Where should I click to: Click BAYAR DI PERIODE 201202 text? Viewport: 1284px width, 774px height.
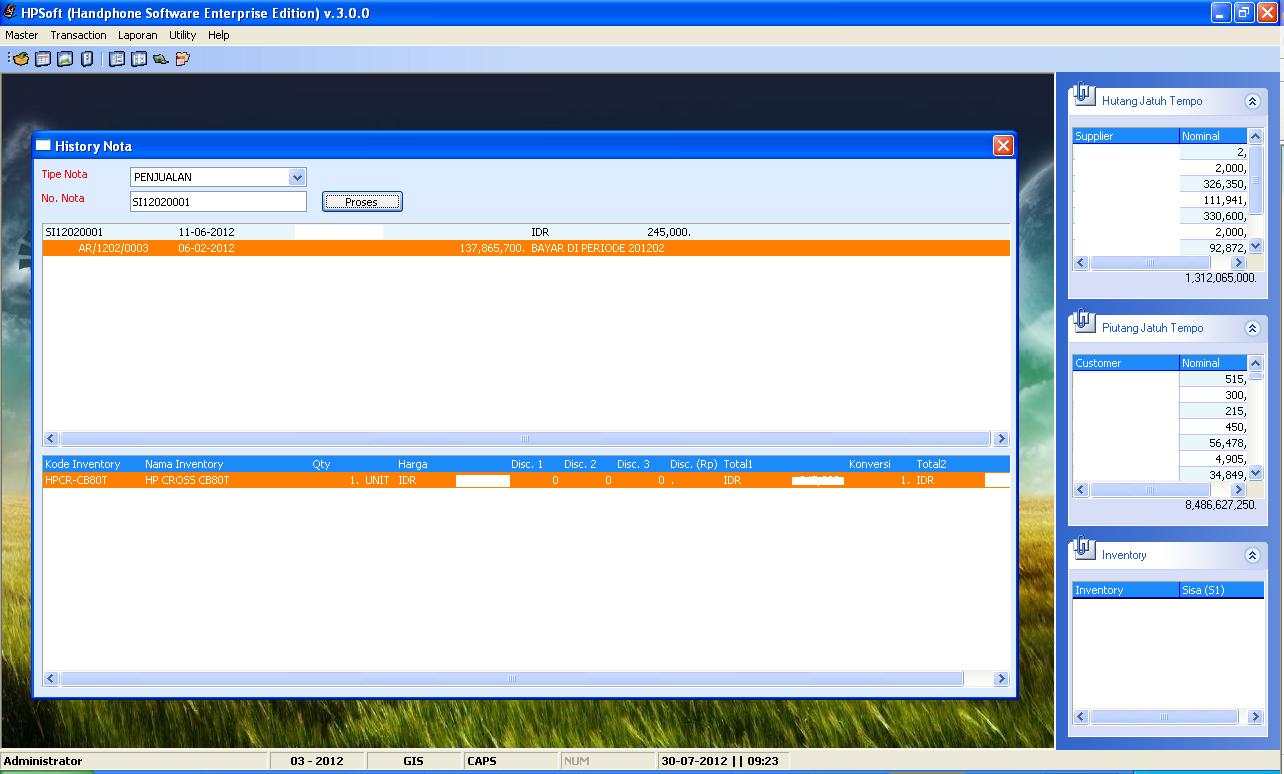(598, 248)
